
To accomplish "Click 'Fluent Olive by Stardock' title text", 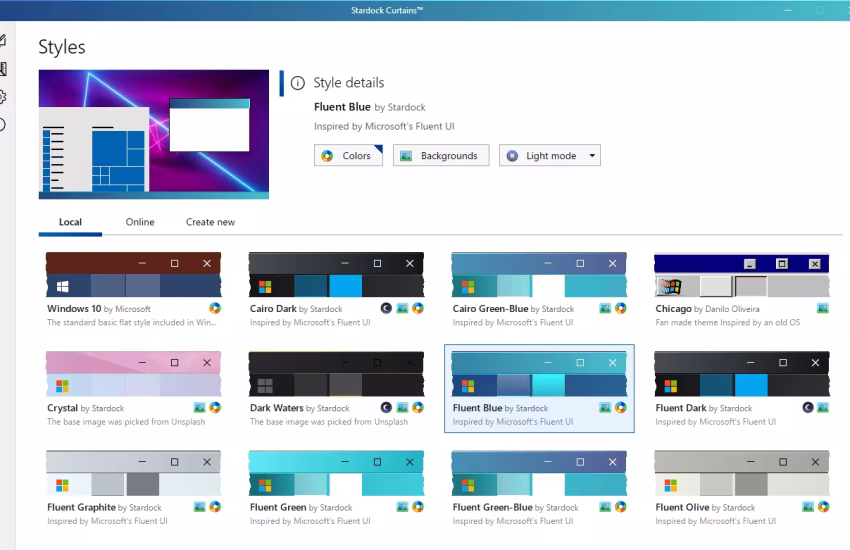I will 705,508.
